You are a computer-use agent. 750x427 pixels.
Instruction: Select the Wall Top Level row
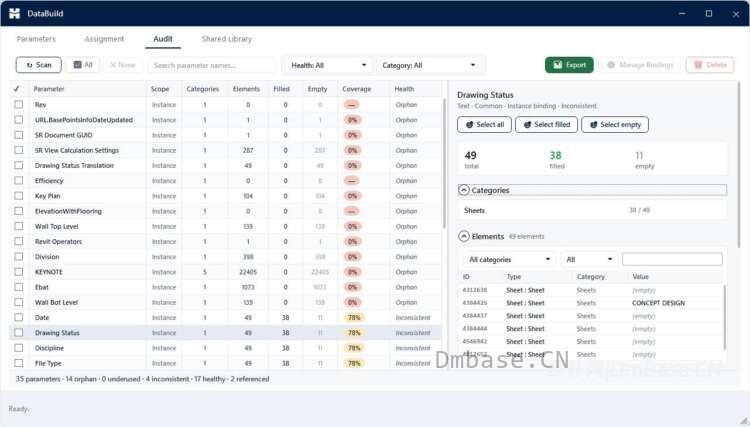point(225,226)
